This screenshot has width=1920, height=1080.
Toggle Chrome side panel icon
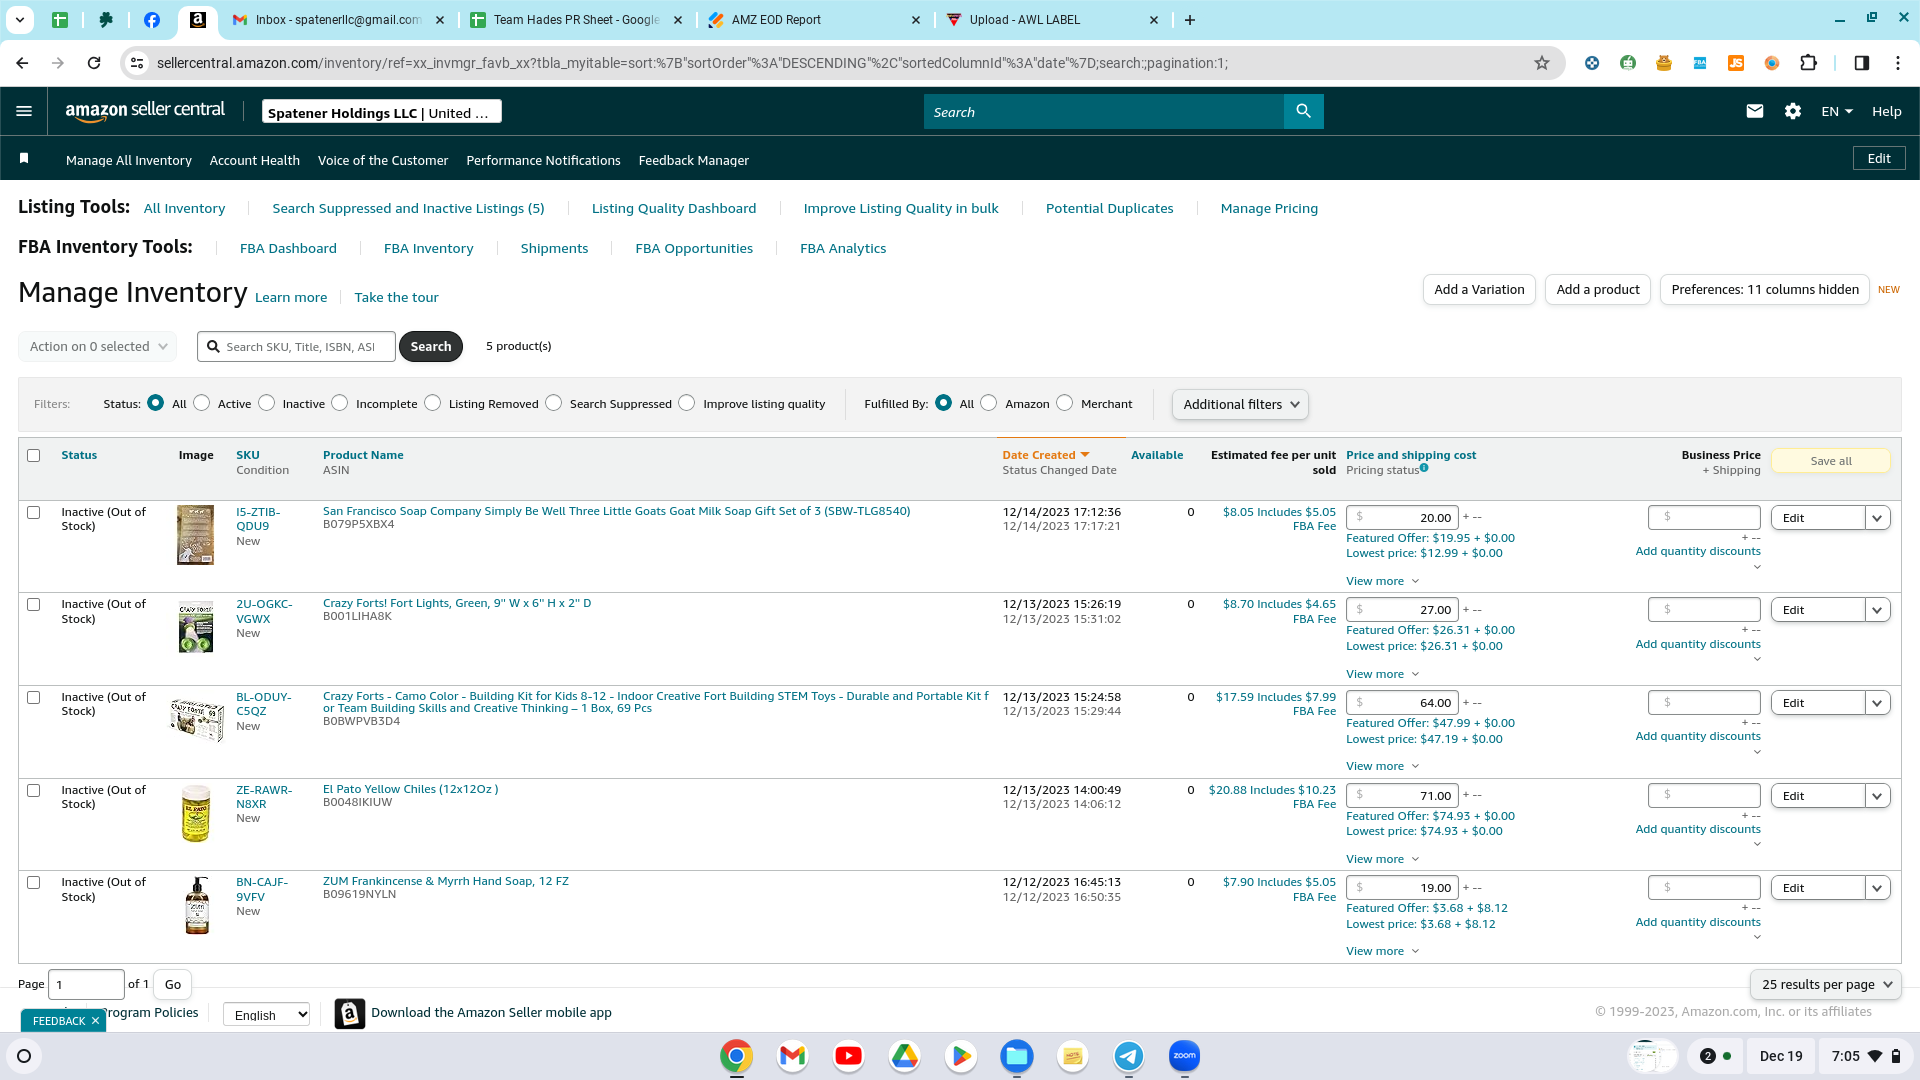pos(1861,63)
